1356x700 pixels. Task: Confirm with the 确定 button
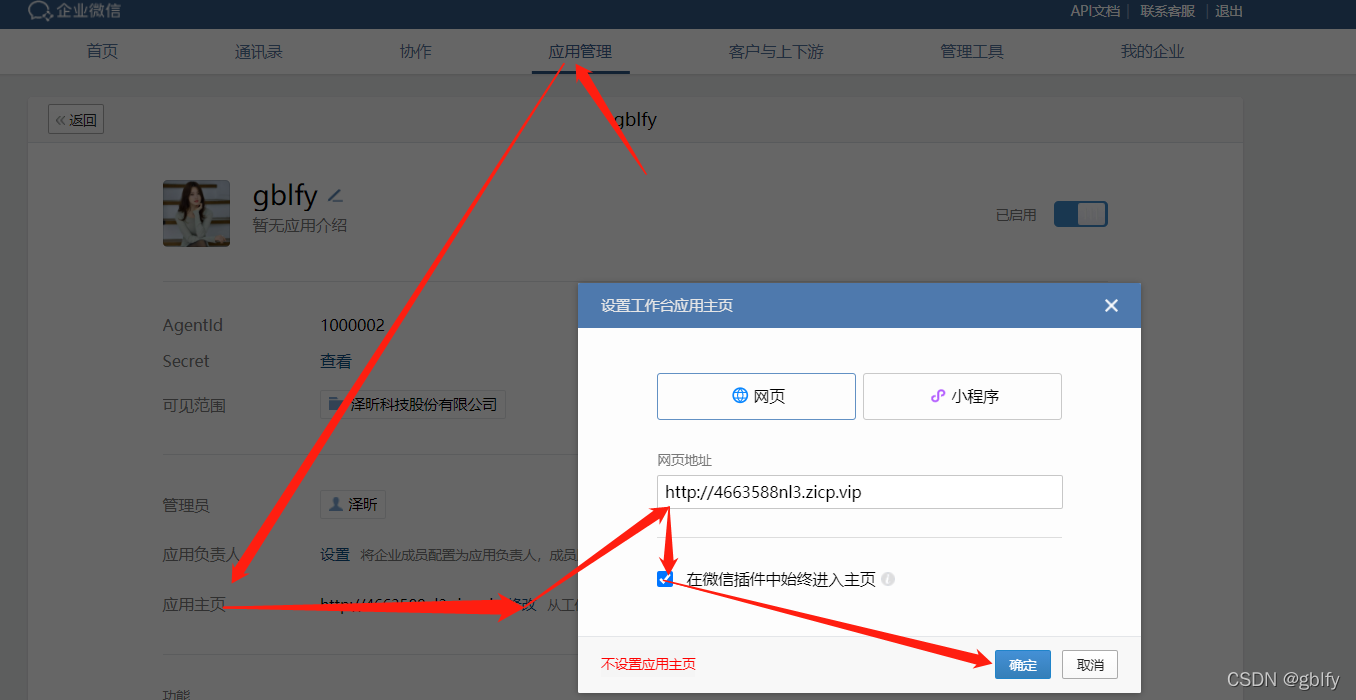[1022, 664]
